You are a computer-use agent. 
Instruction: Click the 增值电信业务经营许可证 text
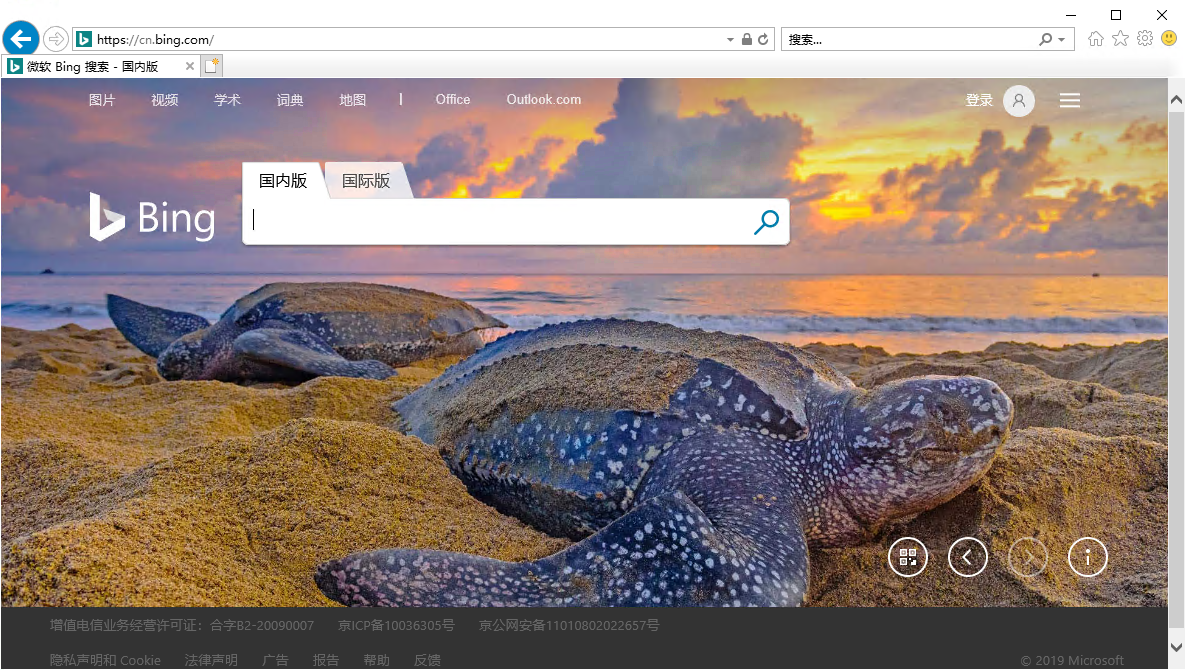(182, 625)
